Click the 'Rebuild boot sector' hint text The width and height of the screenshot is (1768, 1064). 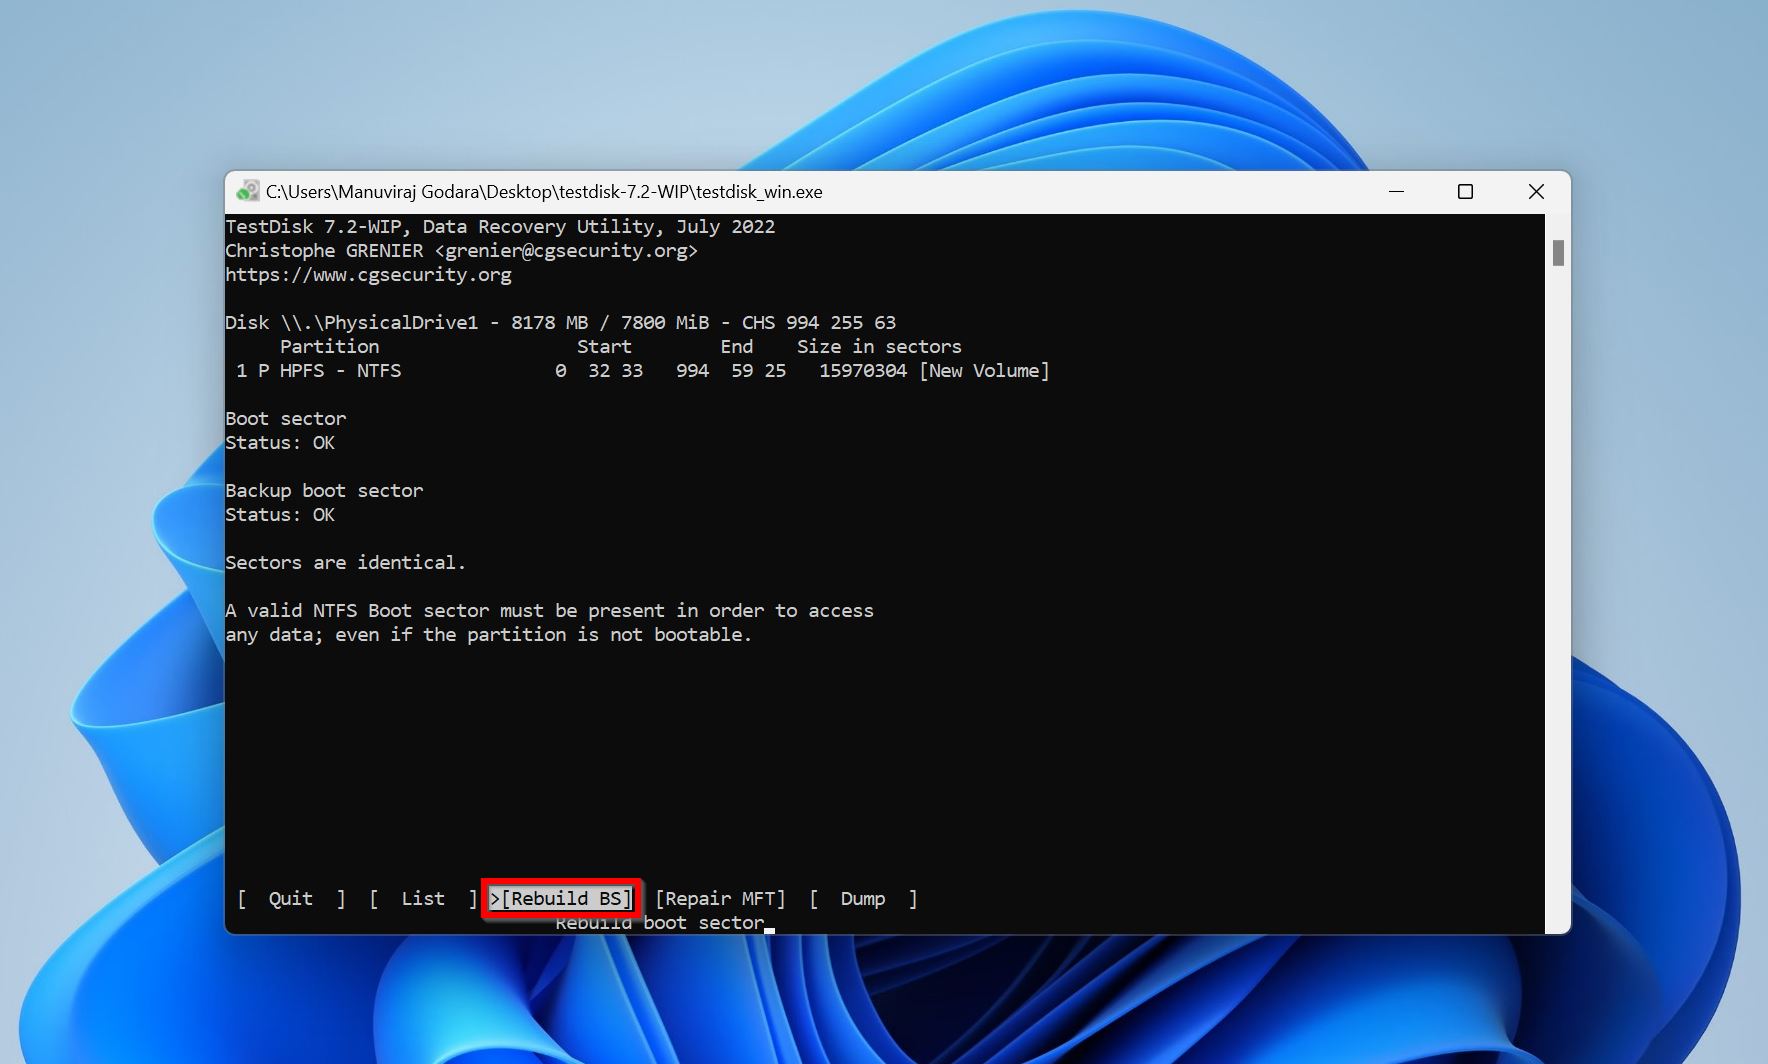pyautogui.click(x=660, y=923)
